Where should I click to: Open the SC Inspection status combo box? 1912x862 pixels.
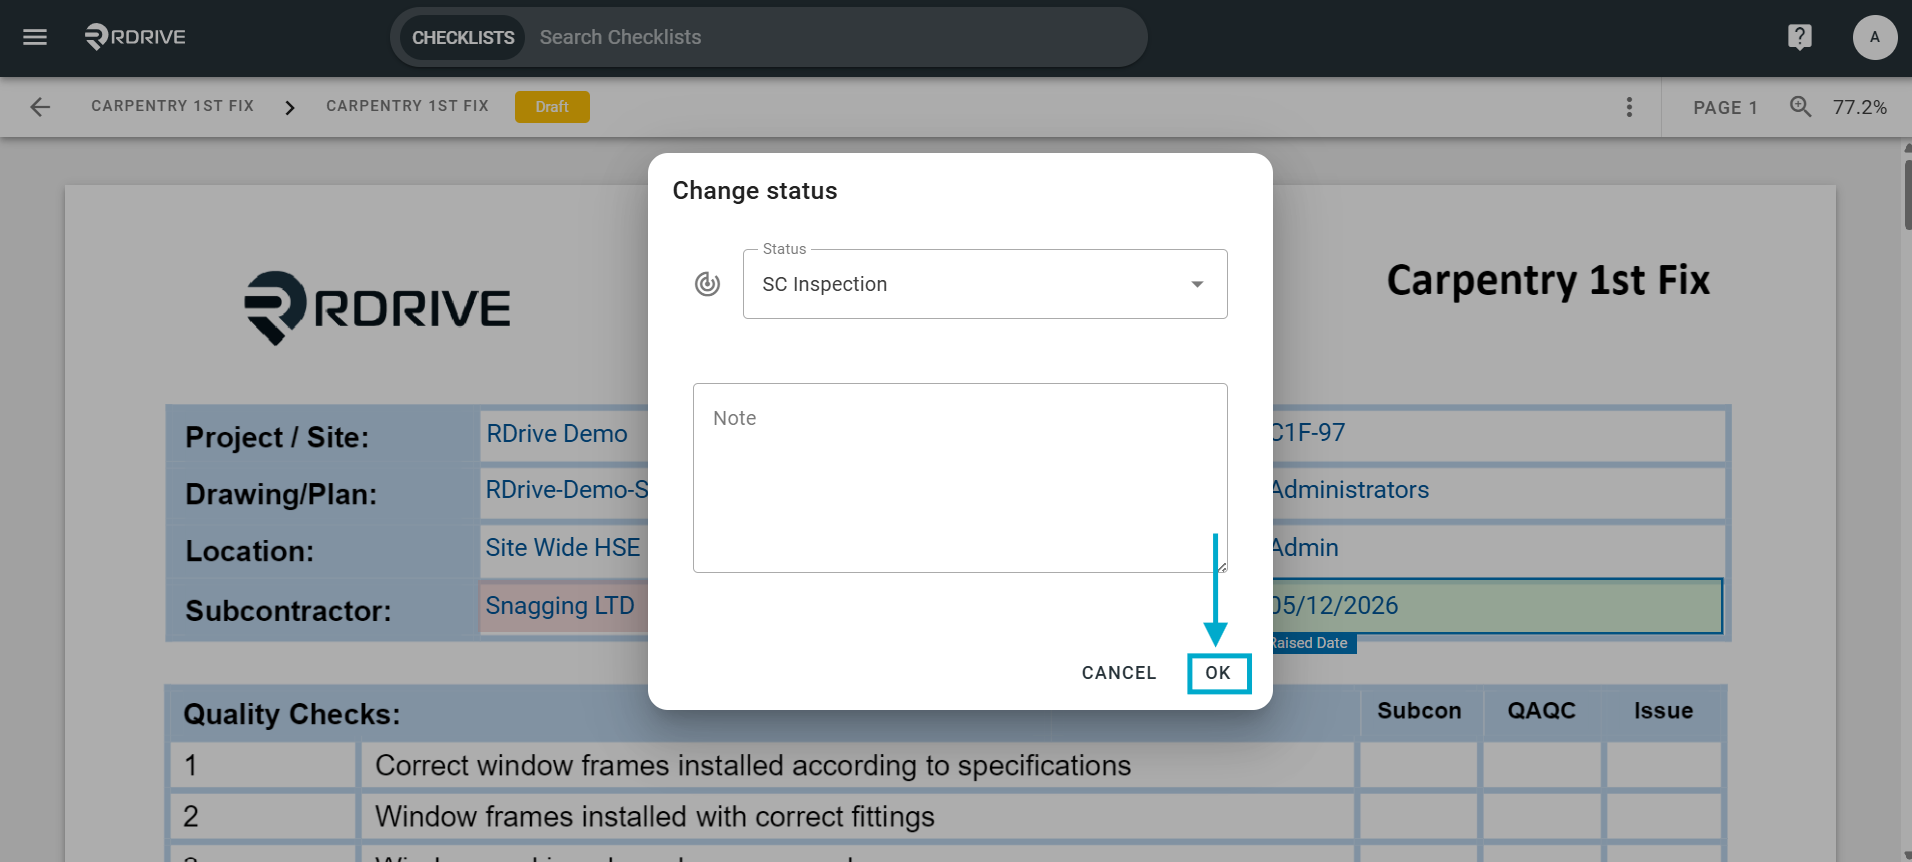tap(985, 284)
